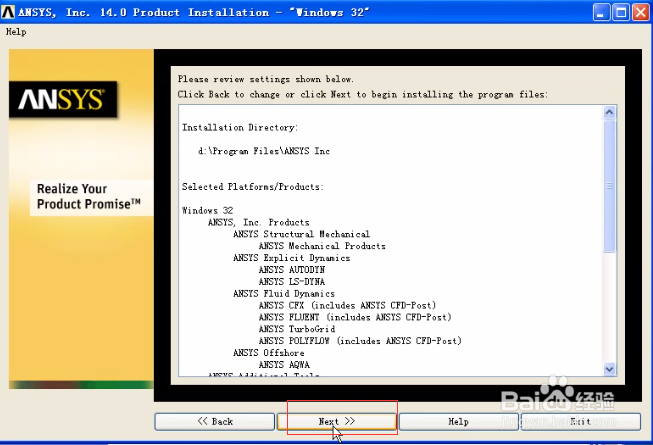The image size is (653, 445).
Task: Click the scrollbar down arrow
Action: 609,369
